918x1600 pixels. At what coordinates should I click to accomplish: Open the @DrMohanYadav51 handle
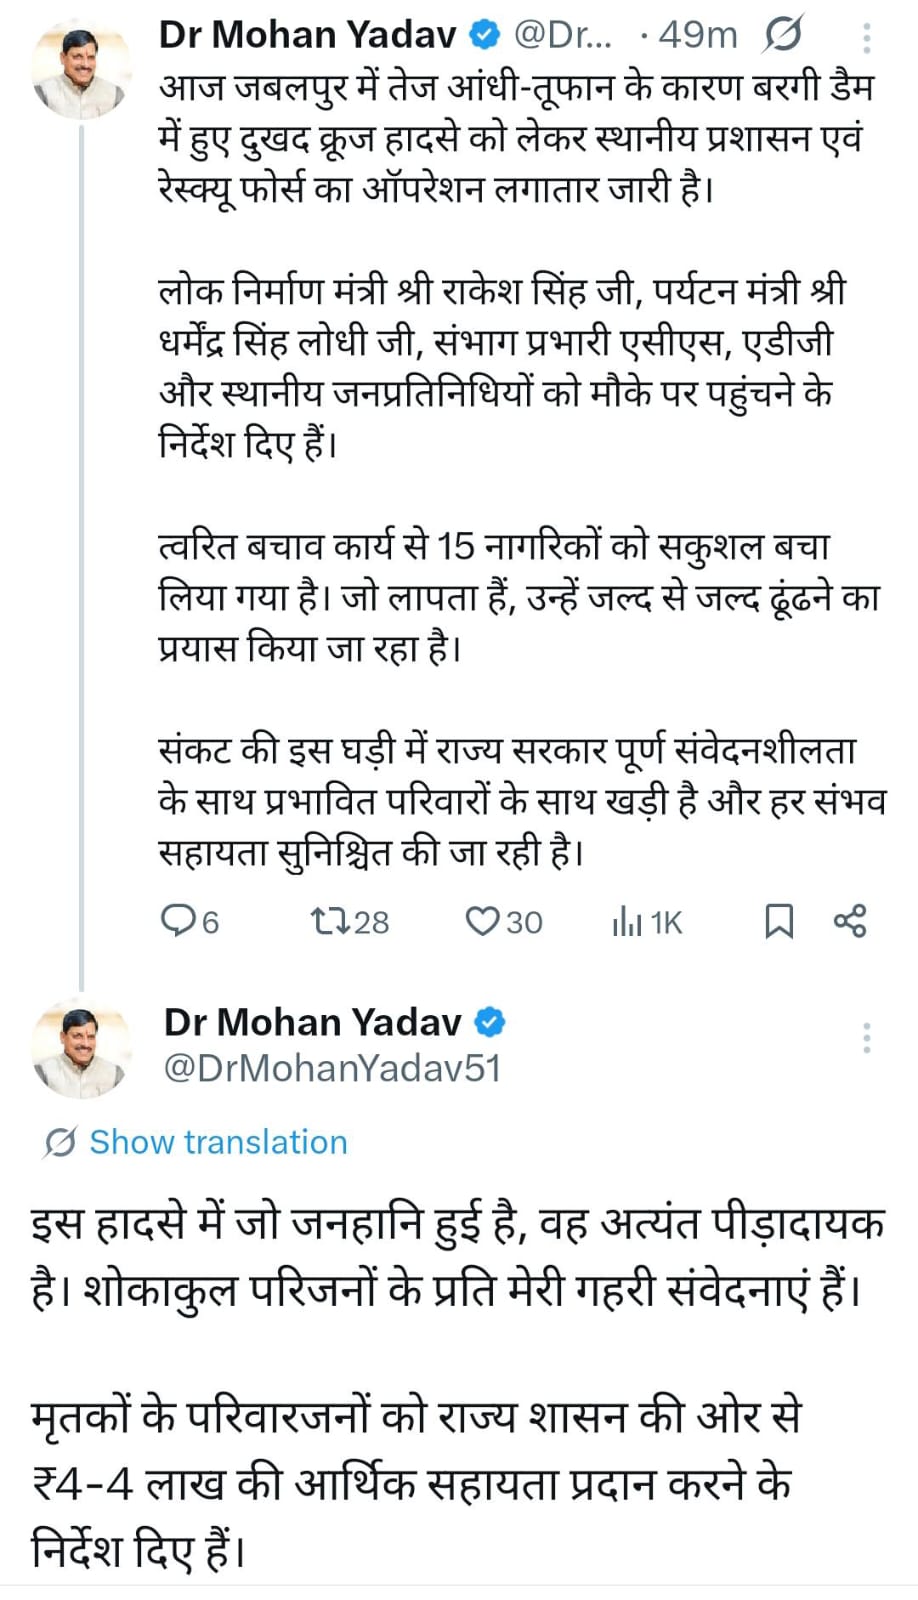pyautogui.click(x=332, y=1068)
